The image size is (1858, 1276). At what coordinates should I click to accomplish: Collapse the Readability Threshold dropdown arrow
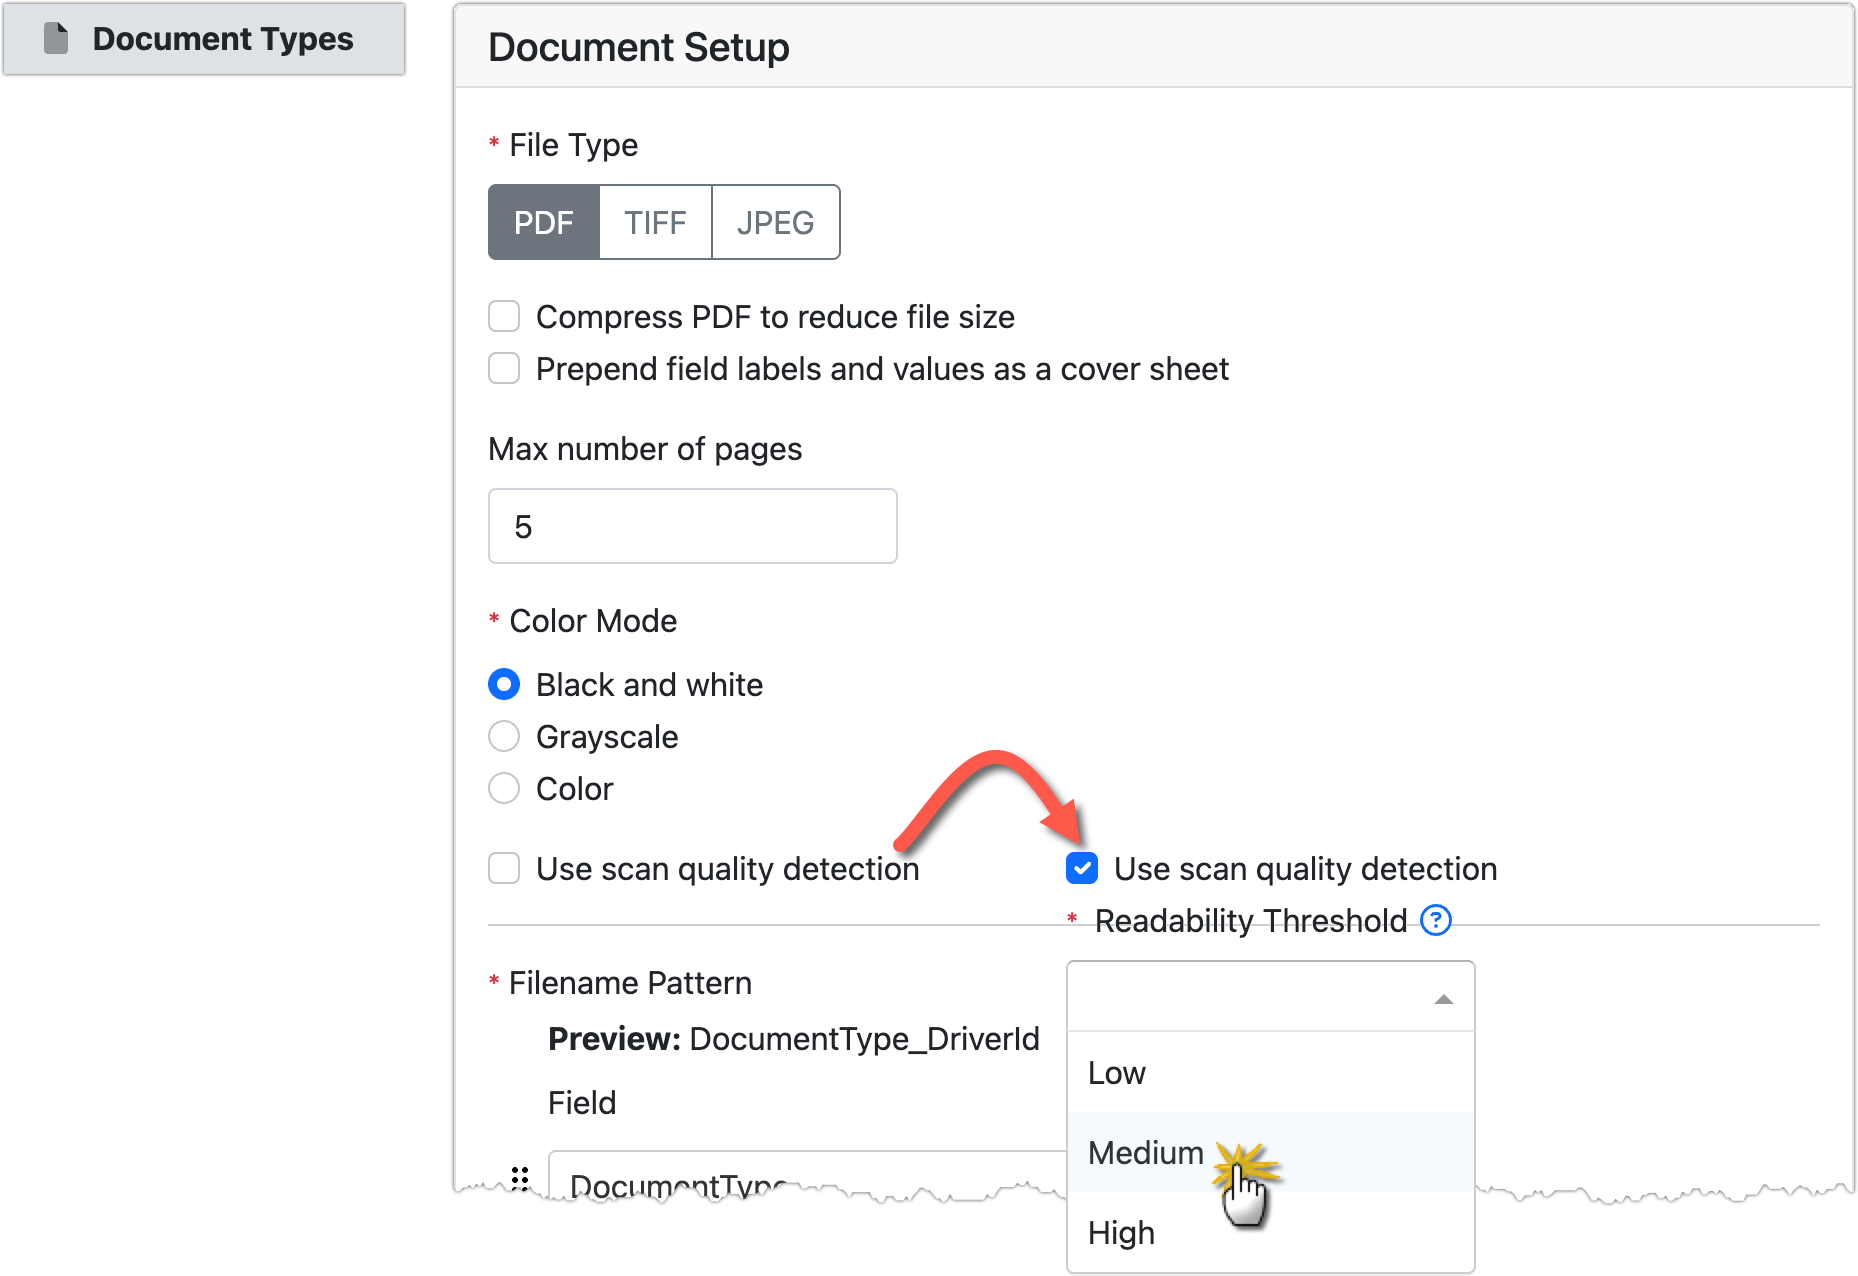[x=1443, y=999]
